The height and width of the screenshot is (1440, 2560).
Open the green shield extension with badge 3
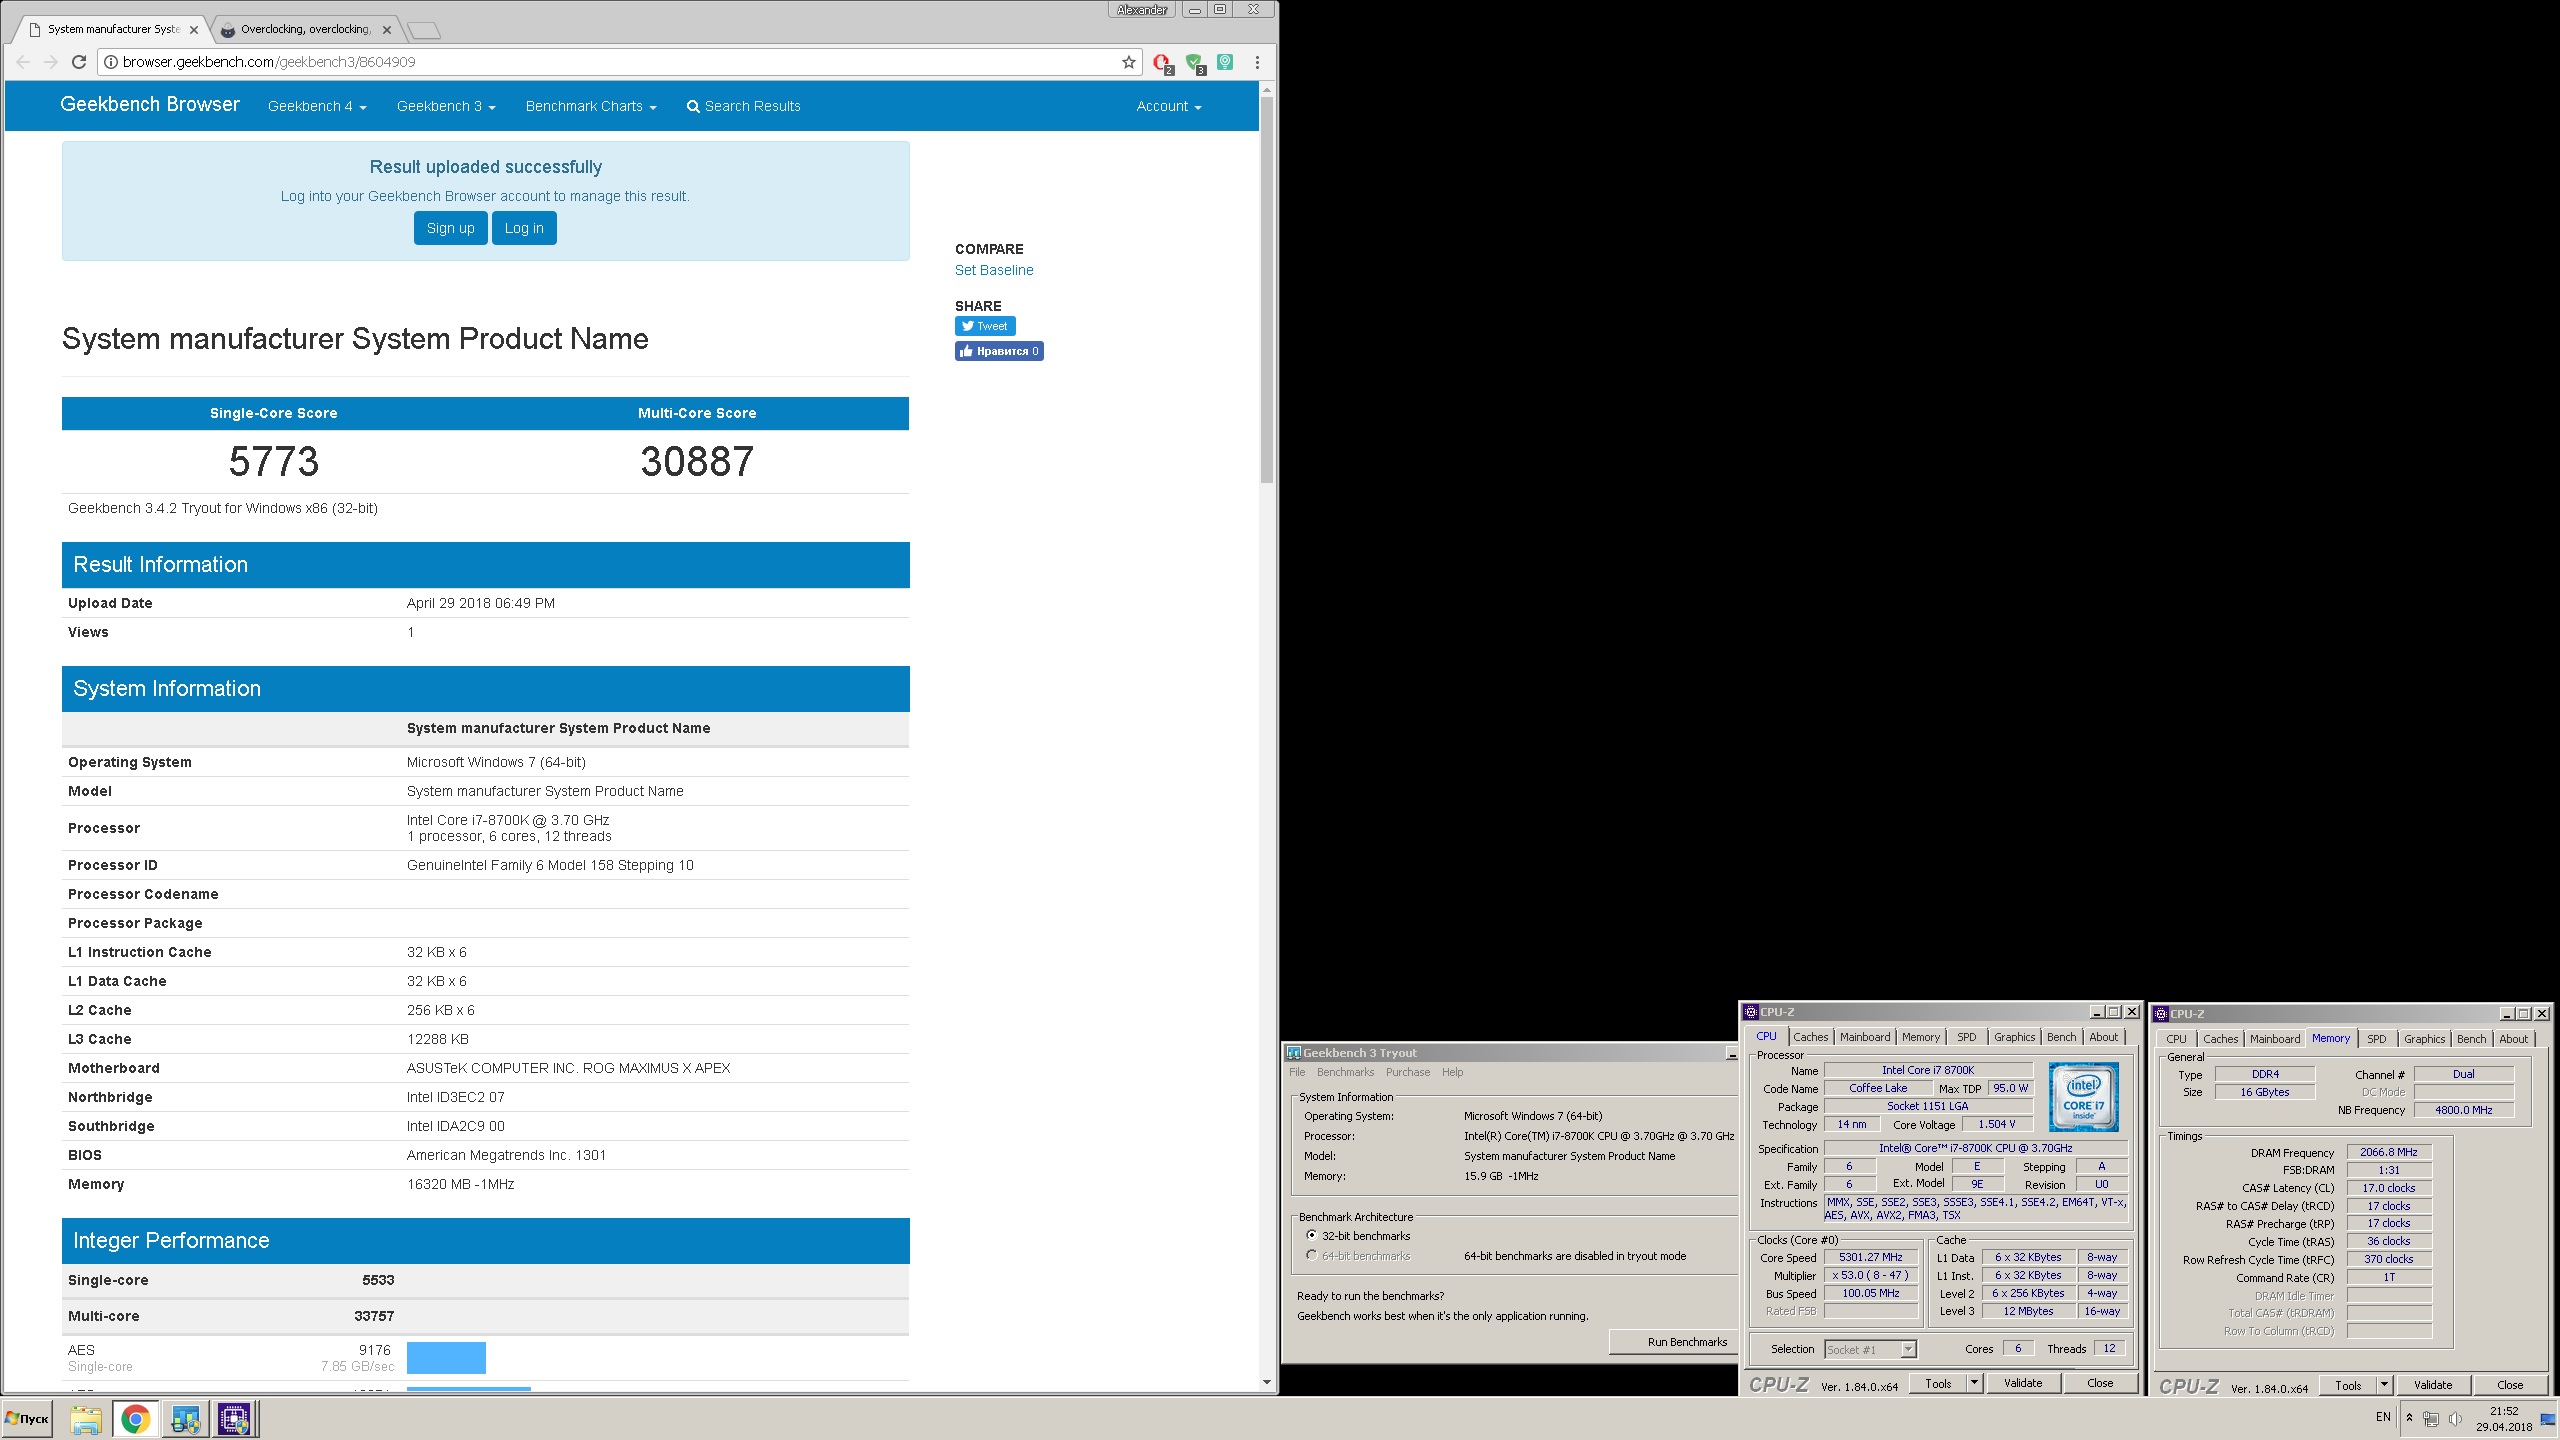pos(1194,63)
